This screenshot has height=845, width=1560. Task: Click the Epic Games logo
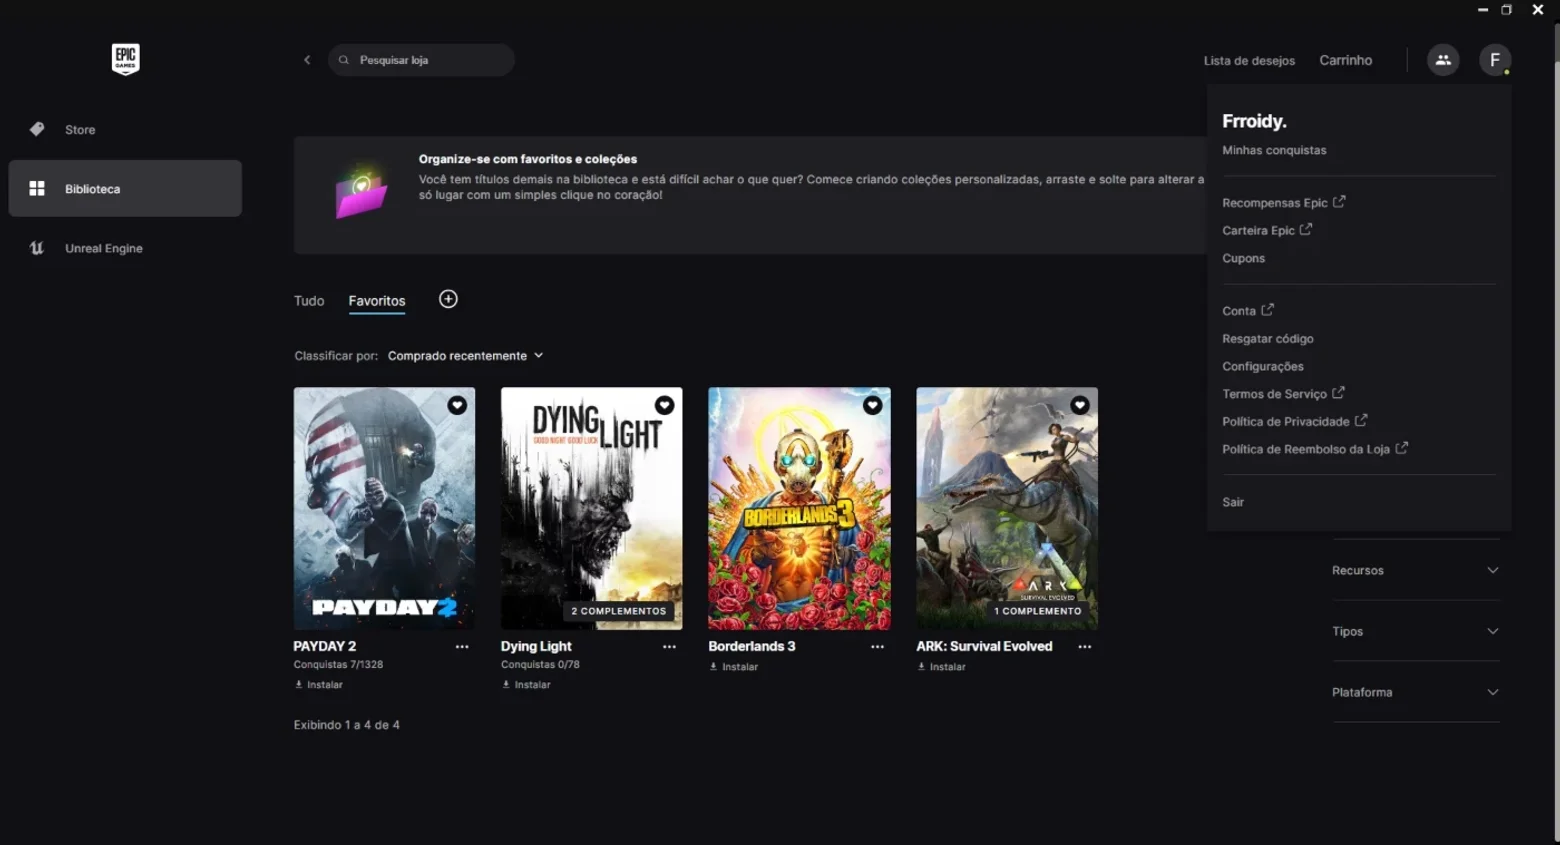125,59
